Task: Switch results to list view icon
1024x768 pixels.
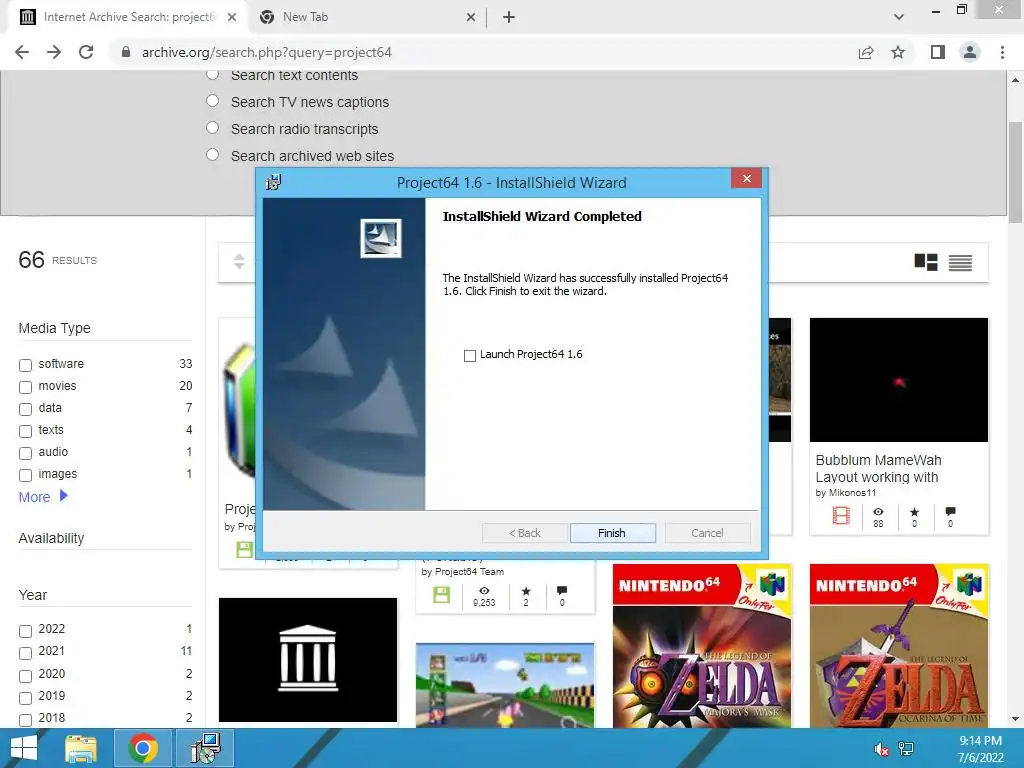Action: coord(960,263)
